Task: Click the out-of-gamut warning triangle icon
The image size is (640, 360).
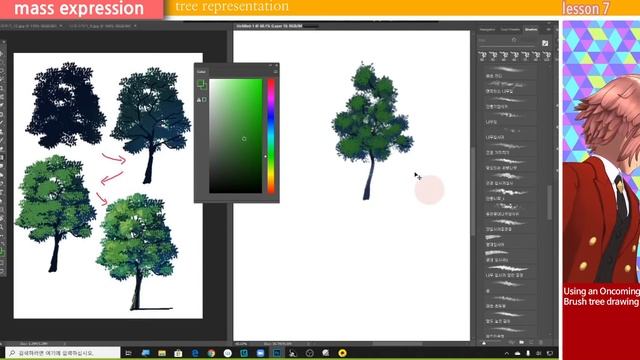Action: (199, 100)
